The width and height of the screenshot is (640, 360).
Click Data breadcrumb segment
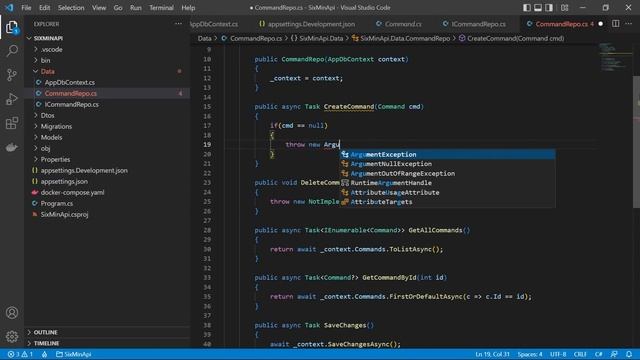pos(204,38)
